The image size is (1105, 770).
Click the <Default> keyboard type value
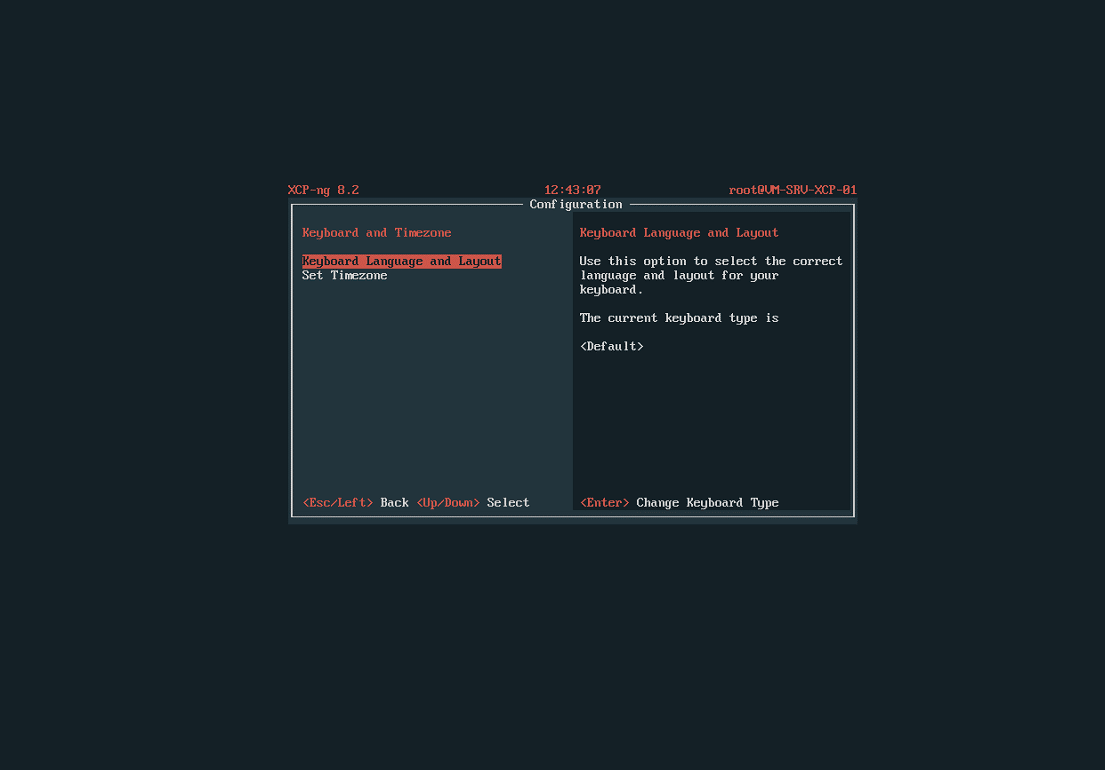(x=611, y=346)
